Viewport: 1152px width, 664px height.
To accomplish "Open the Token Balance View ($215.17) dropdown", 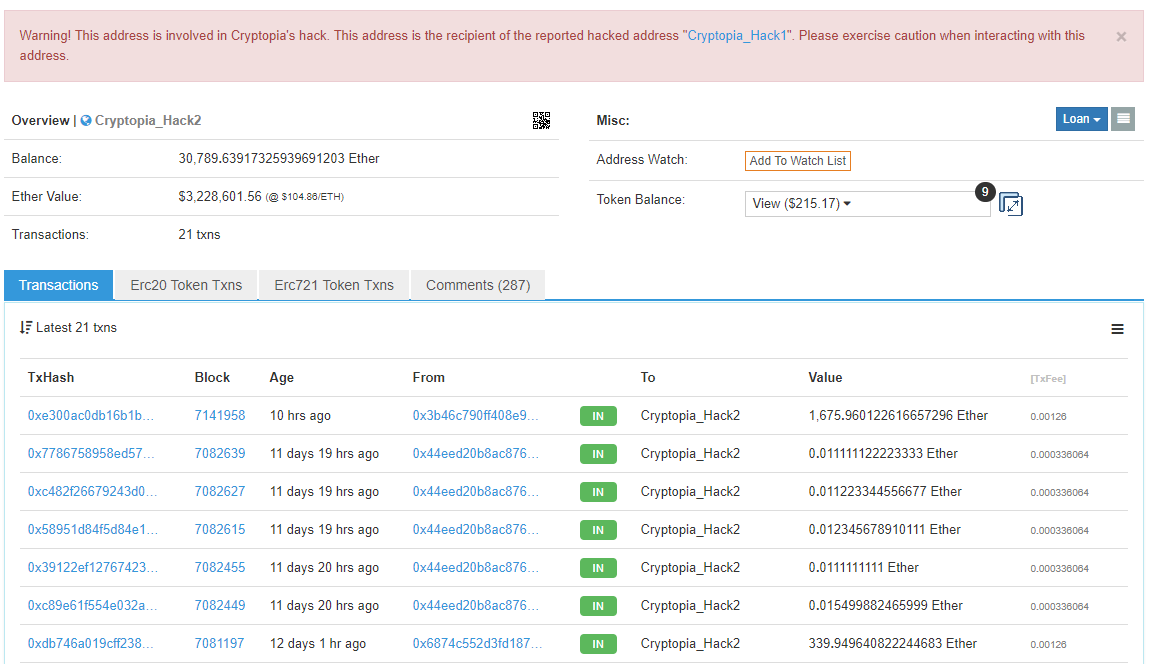I will point(801,204).
